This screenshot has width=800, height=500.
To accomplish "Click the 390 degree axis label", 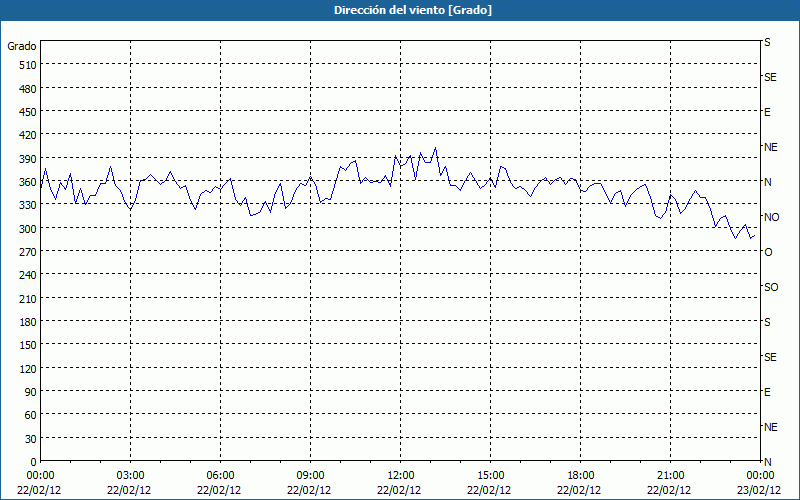I will tap(28, 159).
